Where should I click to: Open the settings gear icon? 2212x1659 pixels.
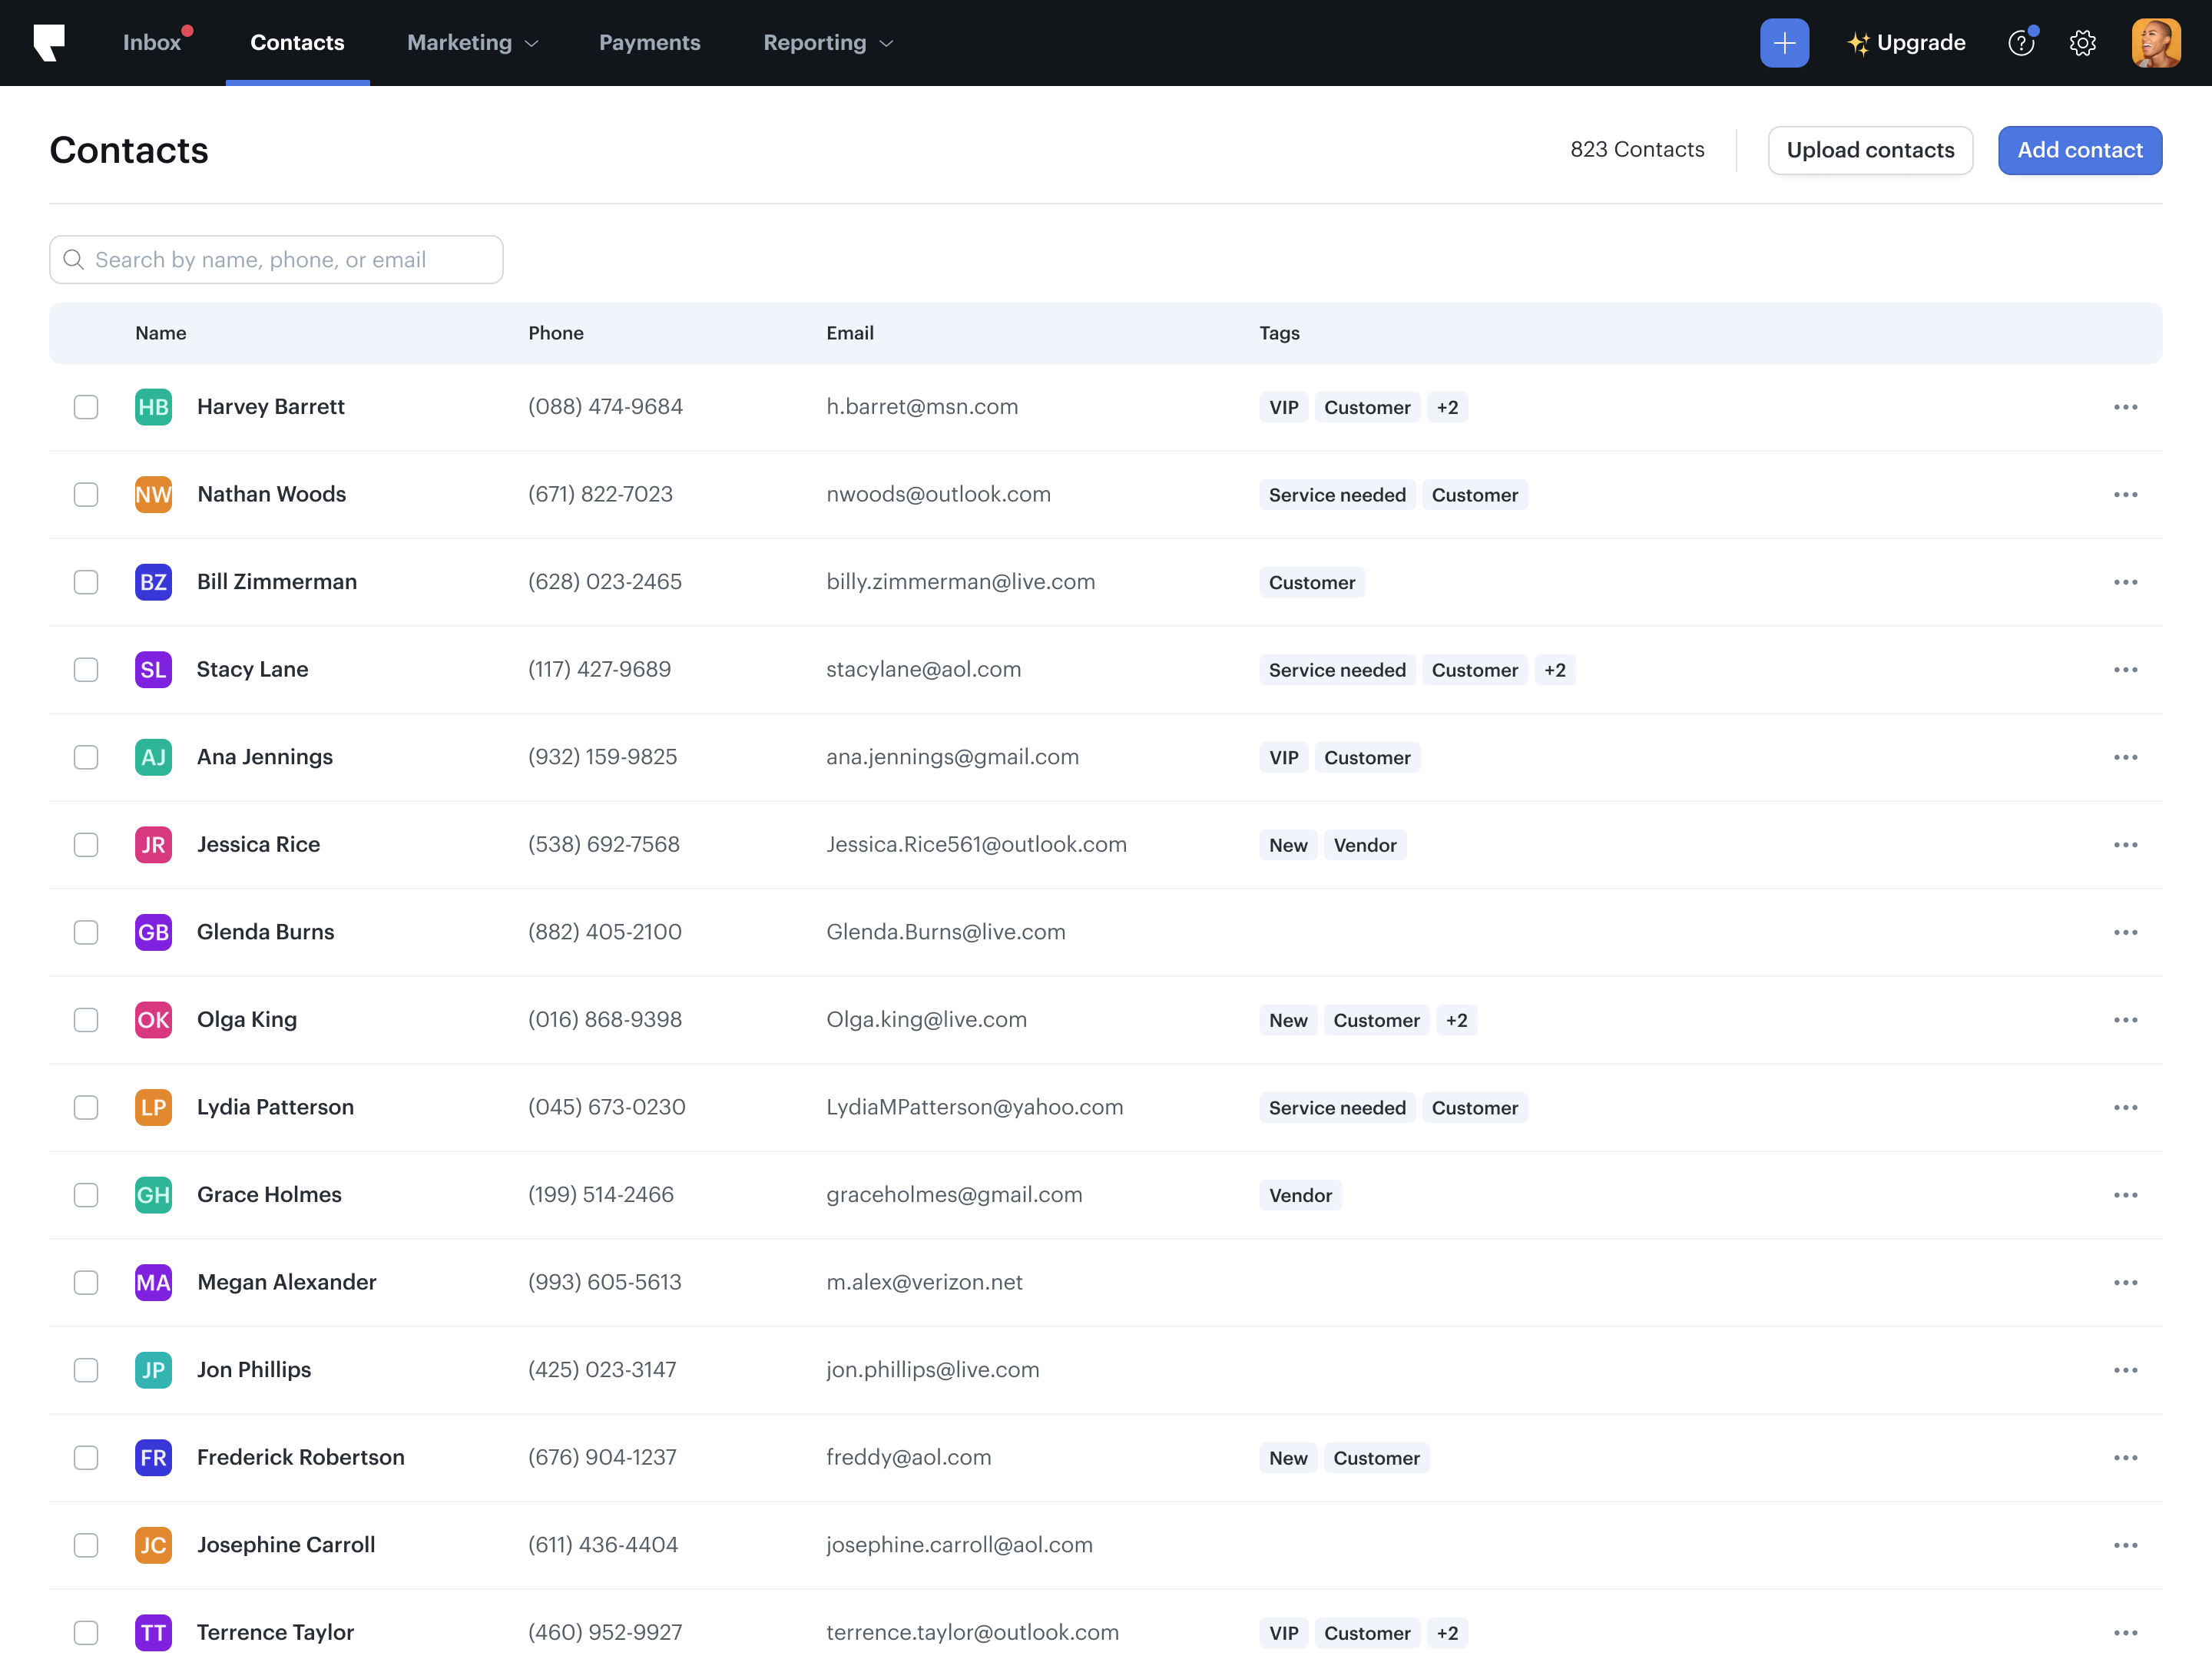click(2082, 43)
